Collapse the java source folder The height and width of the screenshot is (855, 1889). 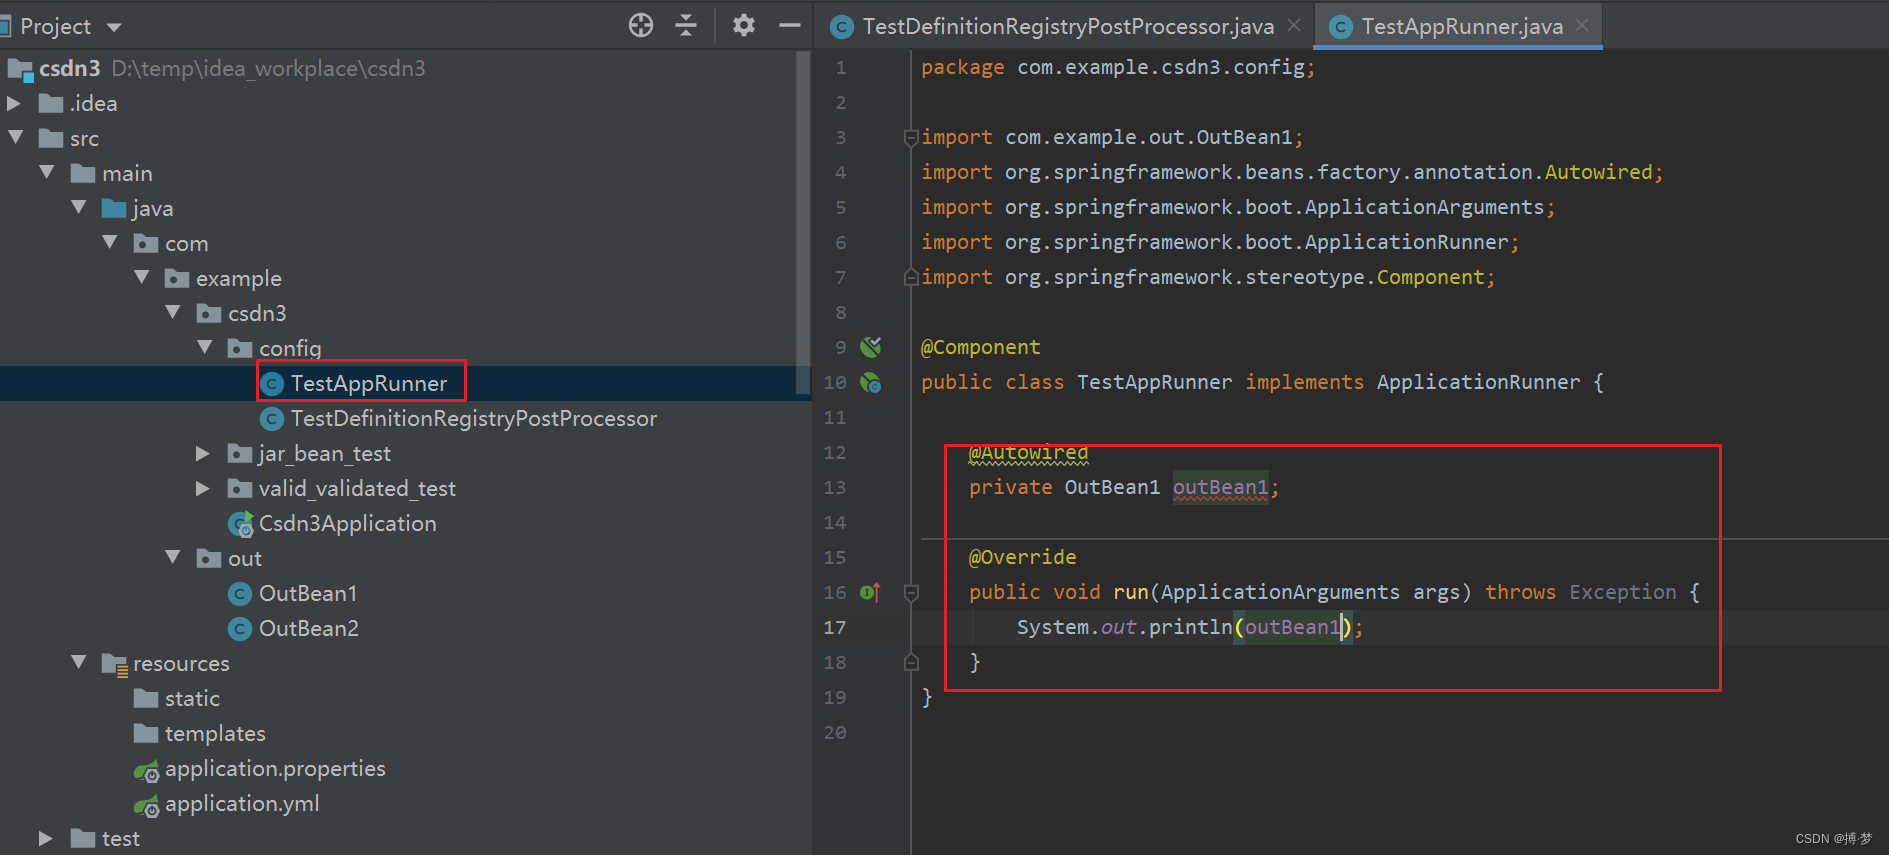coord(79,207)
